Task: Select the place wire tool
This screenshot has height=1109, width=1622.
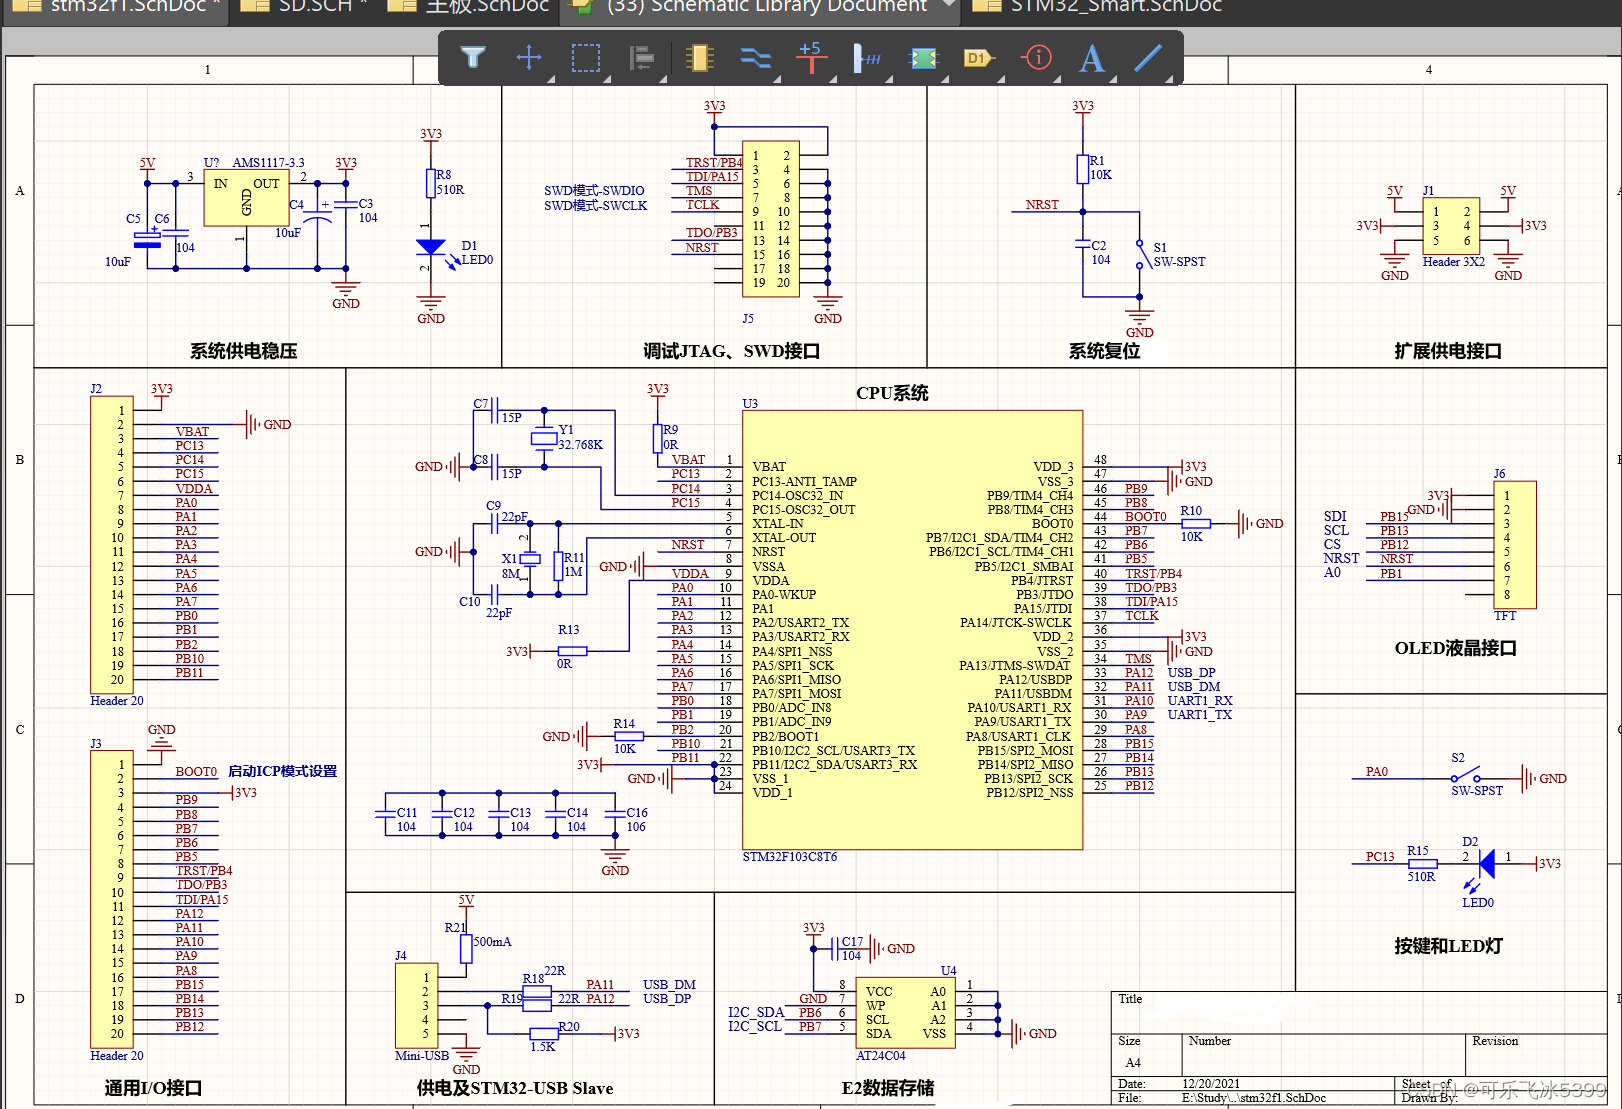Action: 756,58
